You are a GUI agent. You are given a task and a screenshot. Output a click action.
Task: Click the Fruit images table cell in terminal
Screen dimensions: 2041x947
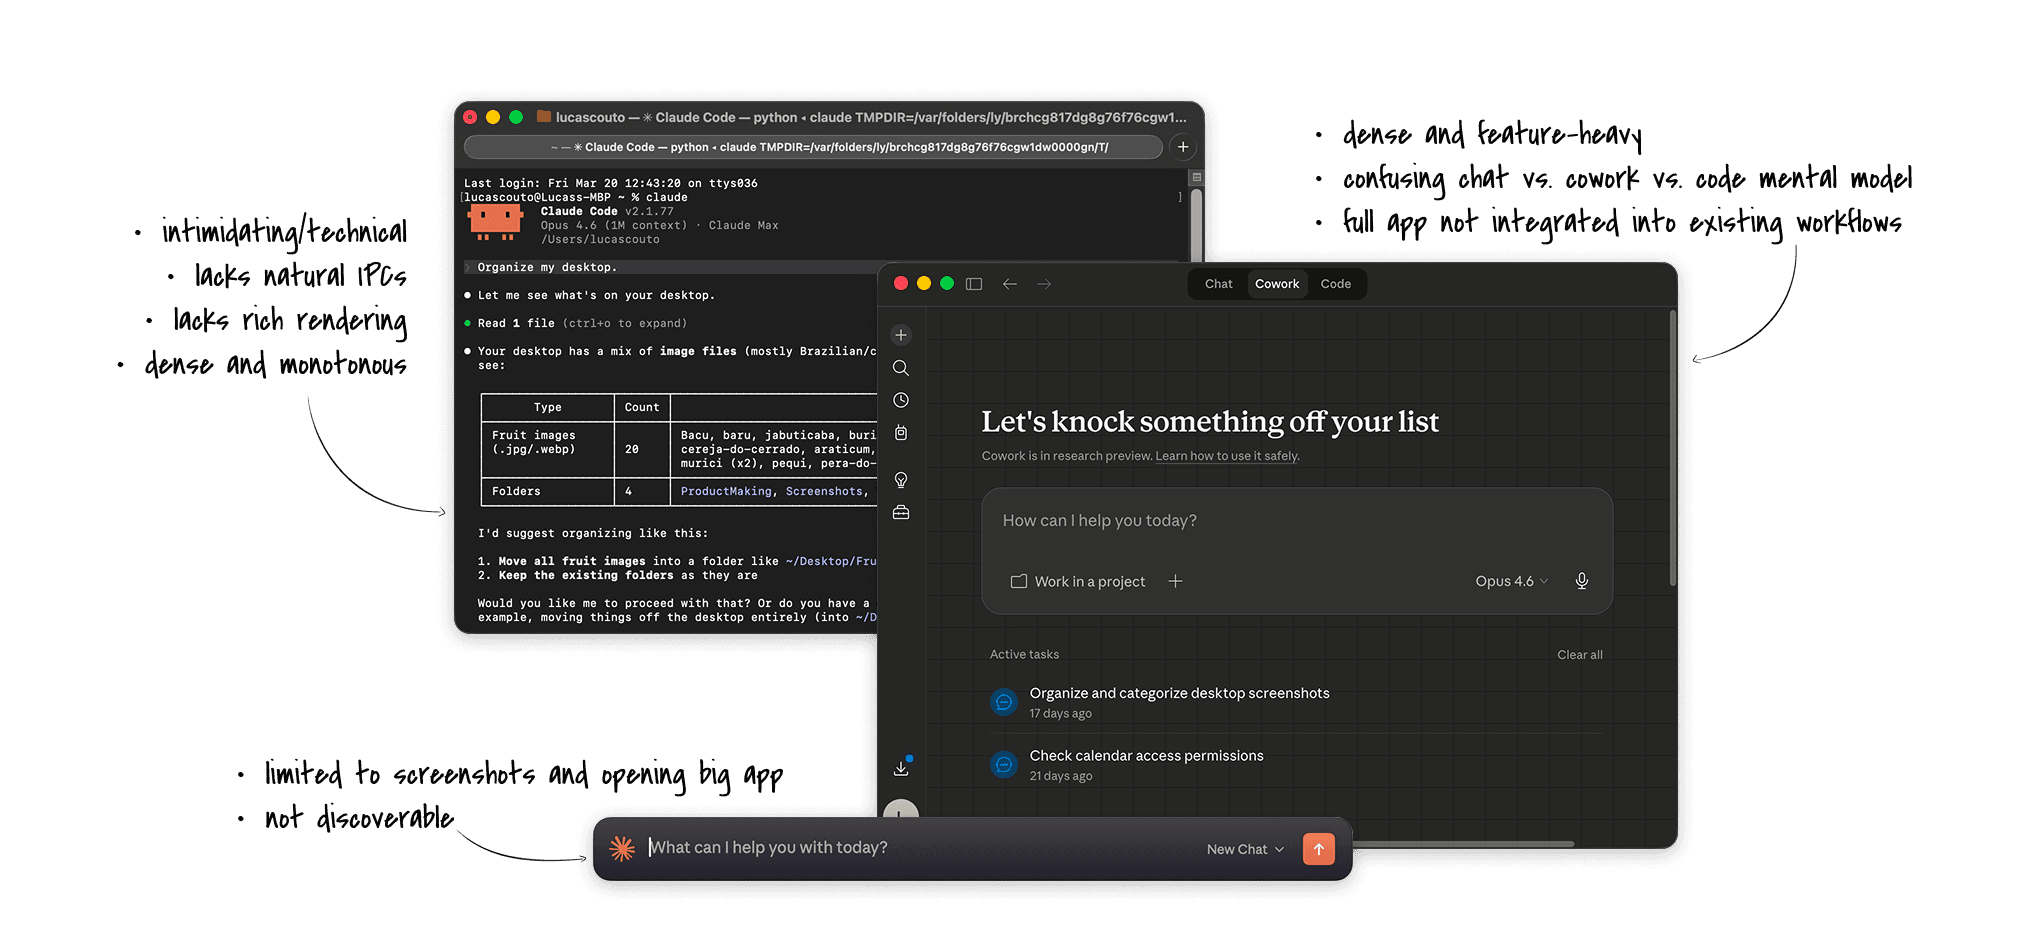(x=547, y=449)
